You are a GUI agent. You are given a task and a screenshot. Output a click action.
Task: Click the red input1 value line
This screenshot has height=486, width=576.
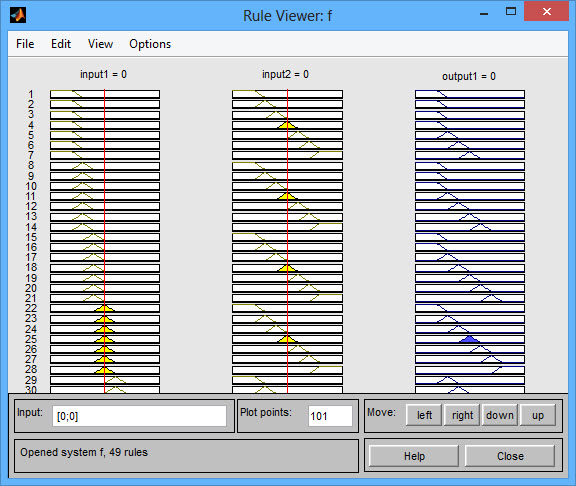(105, 241)
